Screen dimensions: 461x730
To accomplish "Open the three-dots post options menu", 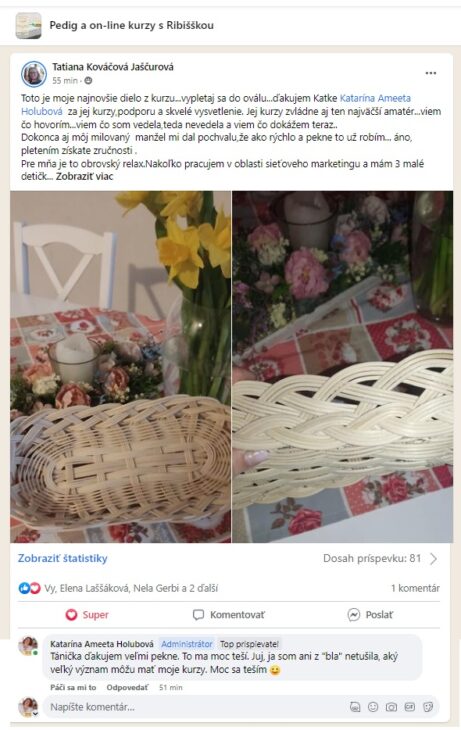I will coord(431,73).
